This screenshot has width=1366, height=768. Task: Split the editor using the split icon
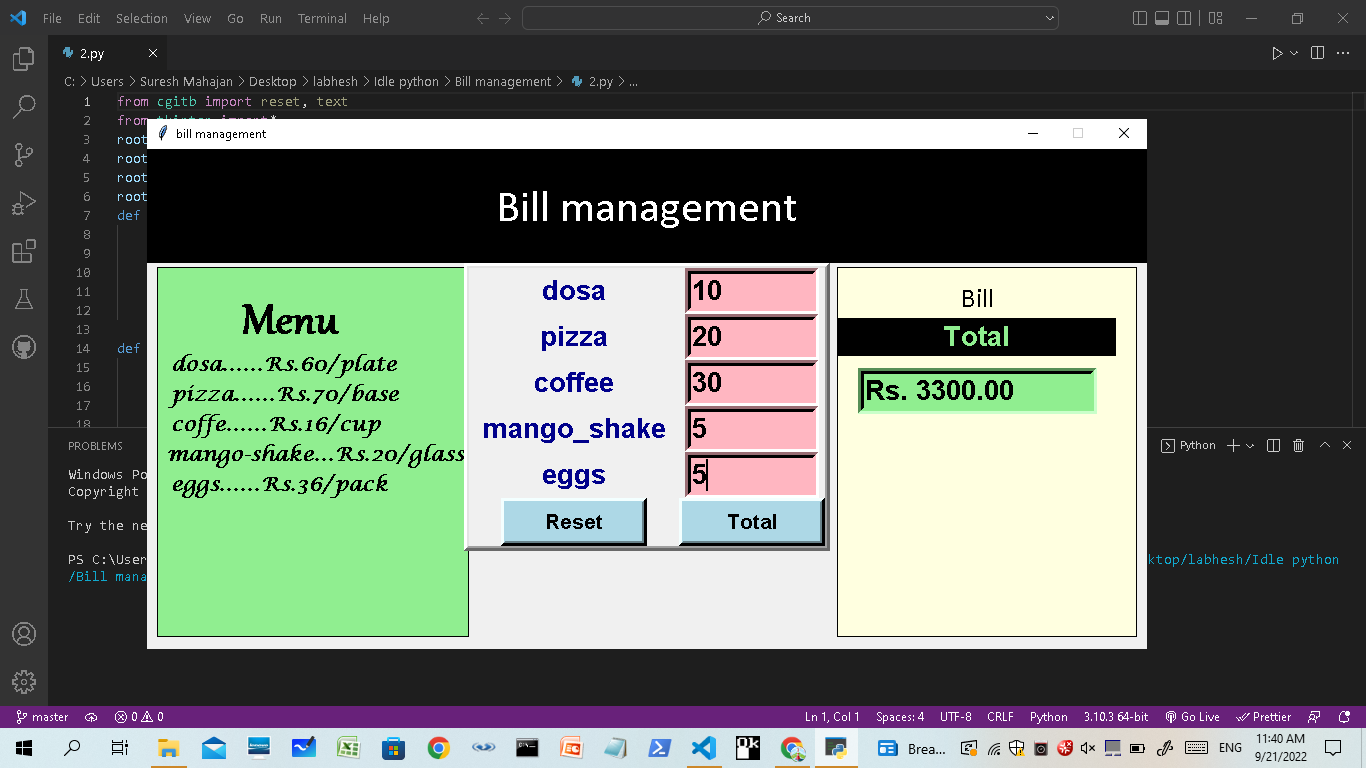pos(1317,53)
